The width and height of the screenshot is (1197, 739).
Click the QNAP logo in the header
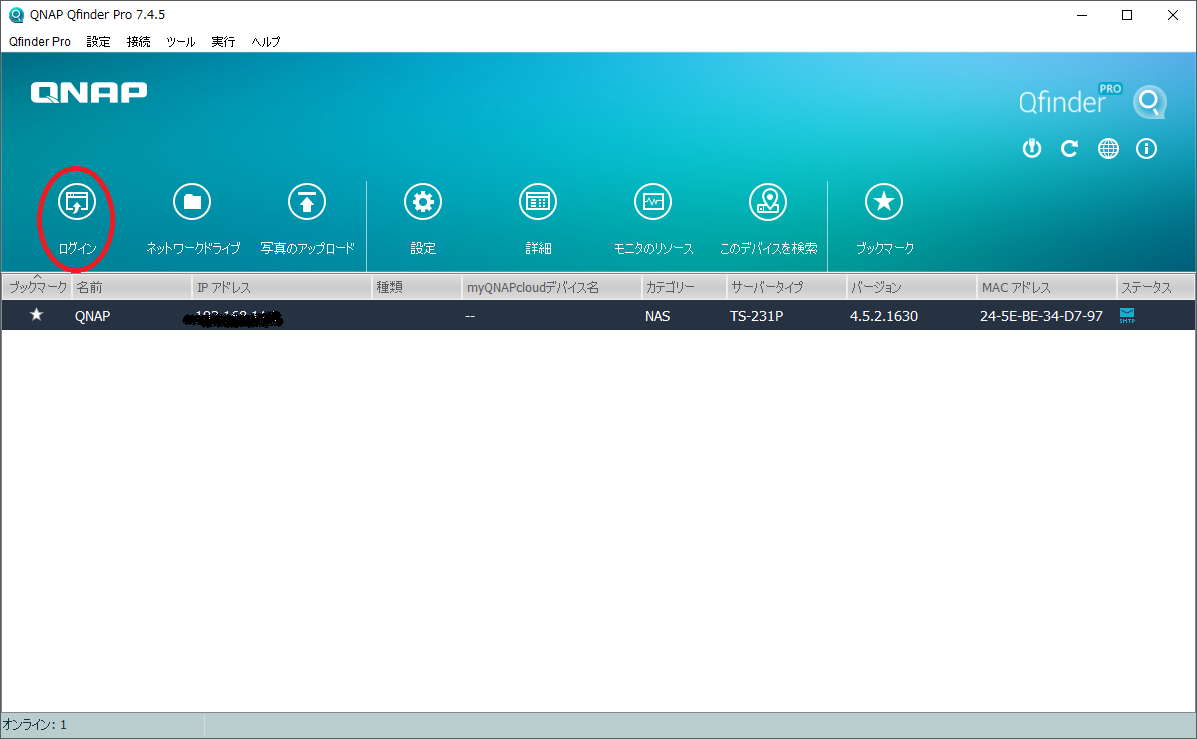[x=89, y=92]
